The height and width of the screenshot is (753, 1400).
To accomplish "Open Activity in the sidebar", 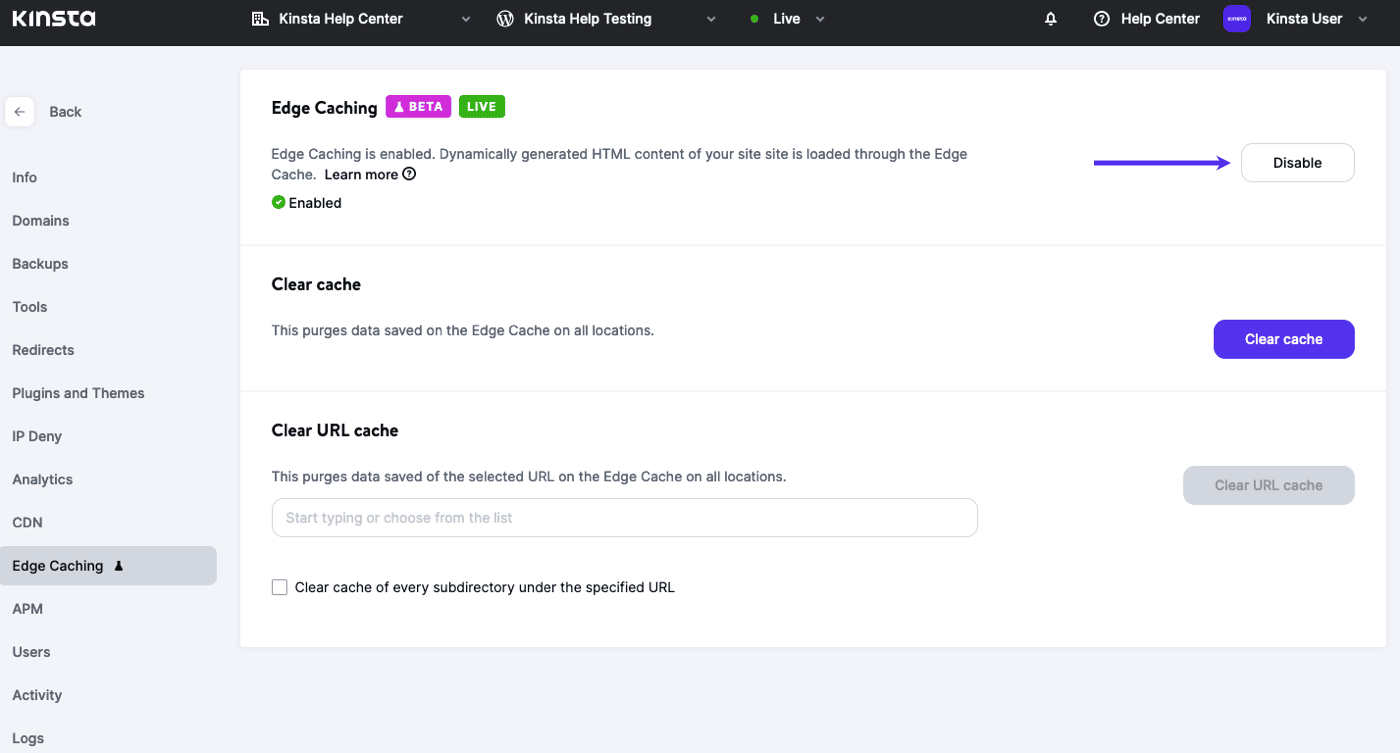I will tap(37, 694).
